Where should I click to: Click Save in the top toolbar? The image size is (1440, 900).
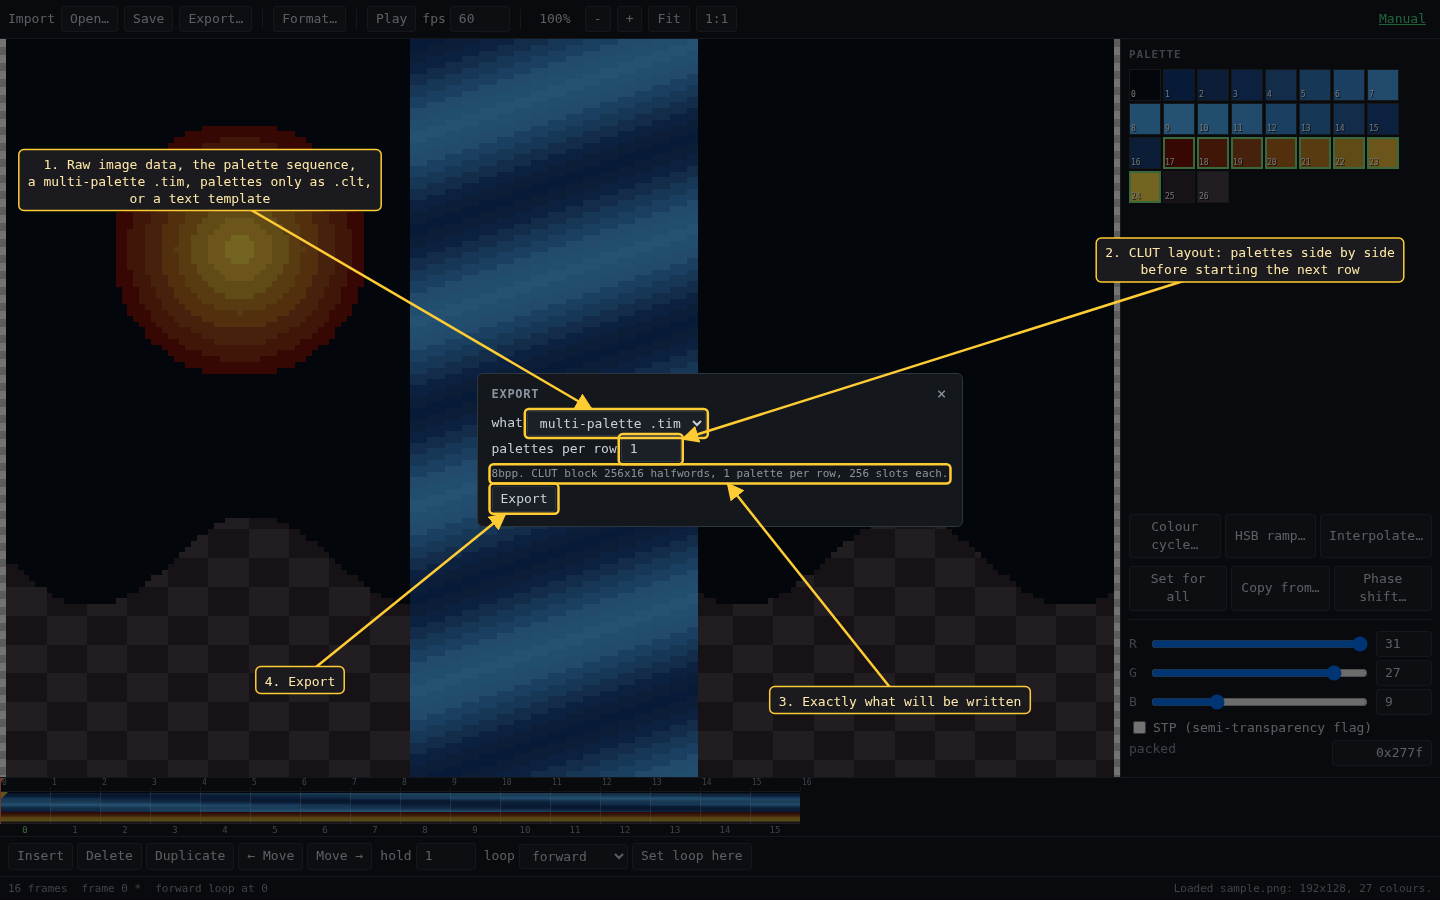[x=148, y=19]
